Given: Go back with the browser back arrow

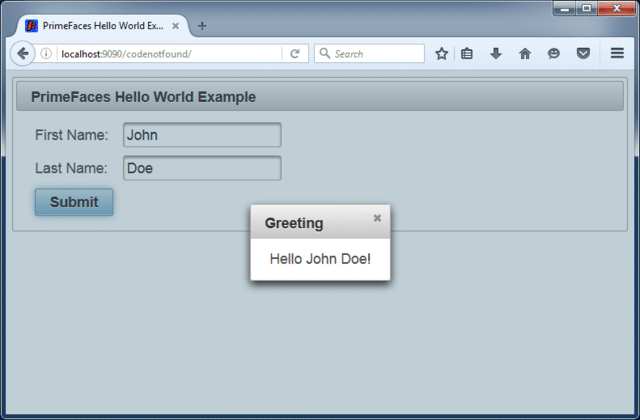Looking at the screenshot, I should coord(22,53).
